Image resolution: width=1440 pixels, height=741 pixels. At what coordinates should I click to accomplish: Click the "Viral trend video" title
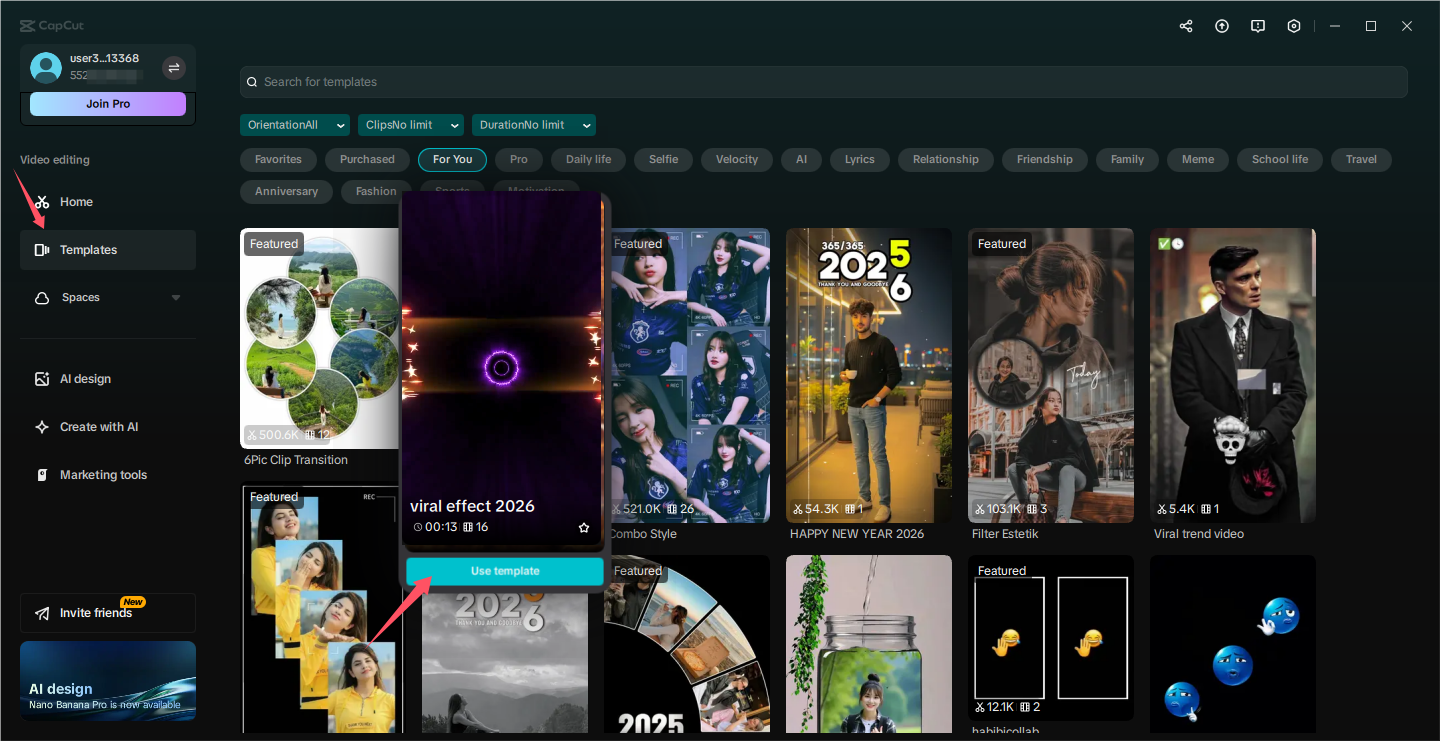click(x=1199, y=534)
